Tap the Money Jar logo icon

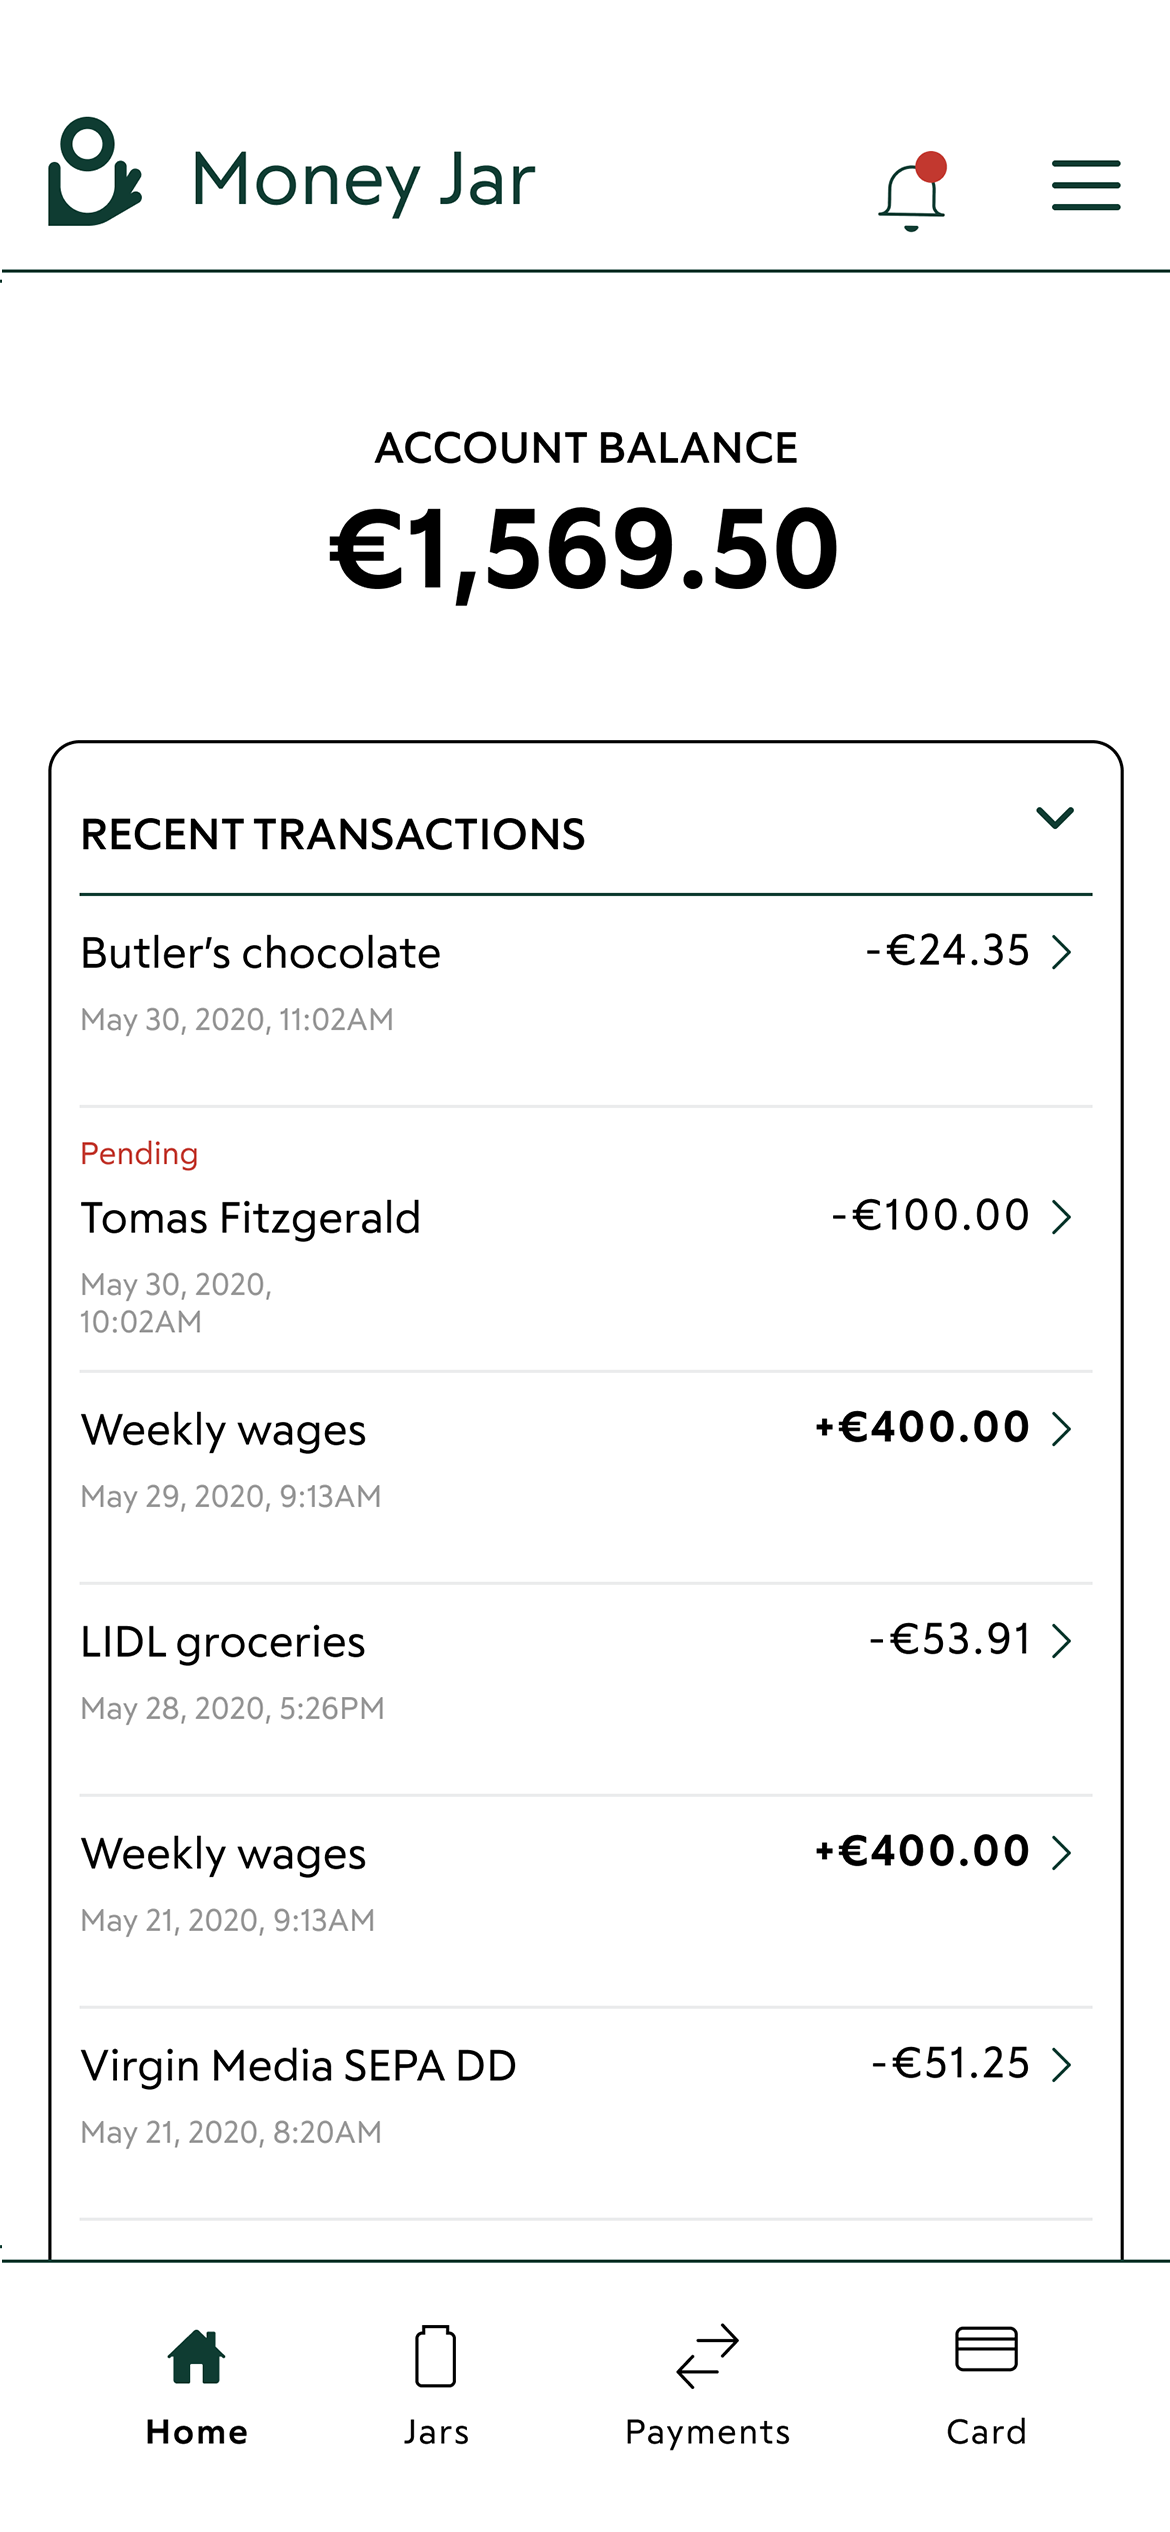pyautogui.click(x=94, y=173)
